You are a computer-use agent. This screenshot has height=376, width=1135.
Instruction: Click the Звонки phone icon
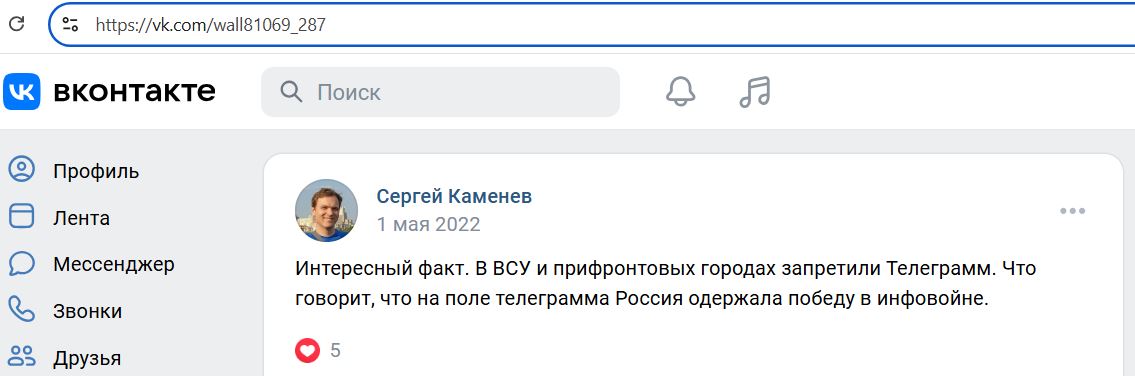coord(22,309)
